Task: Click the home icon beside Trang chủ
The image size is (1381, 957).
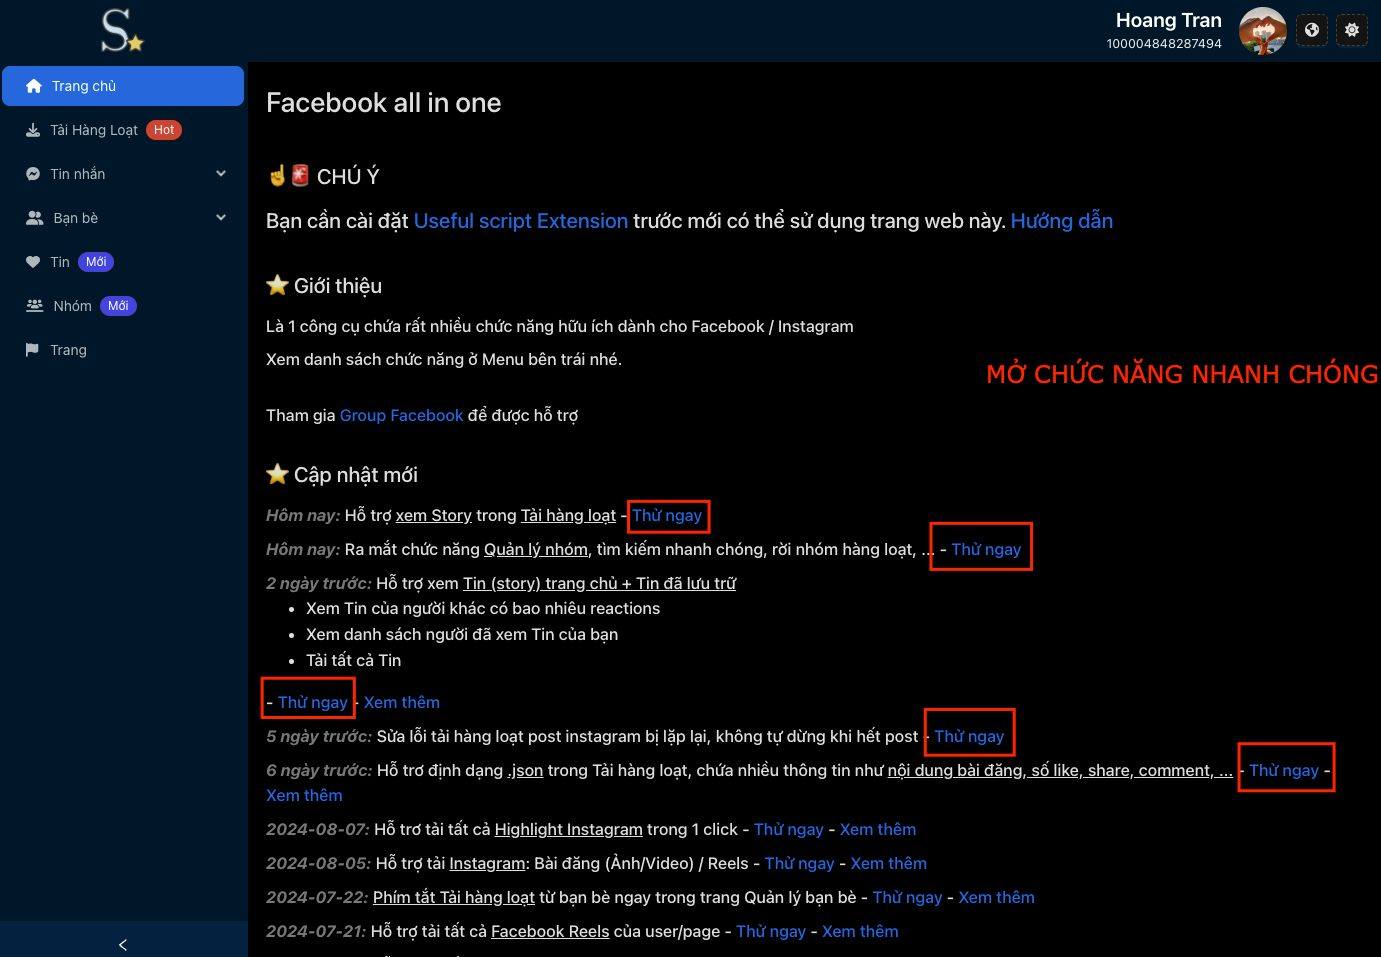Action: click(34, 86)
